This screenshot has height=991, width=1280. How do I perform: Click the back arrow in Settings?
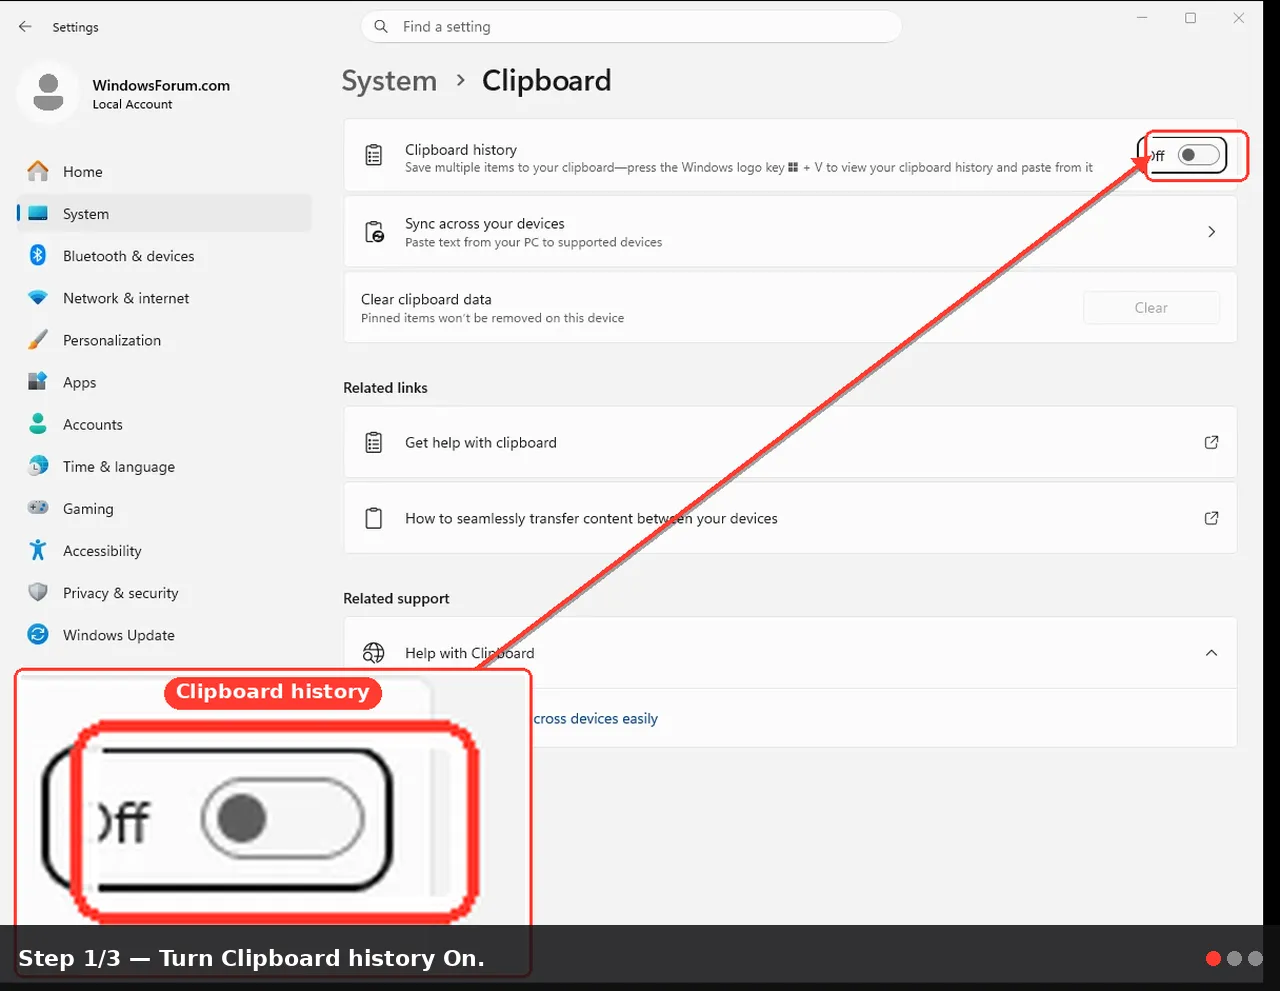pos(25,27)
